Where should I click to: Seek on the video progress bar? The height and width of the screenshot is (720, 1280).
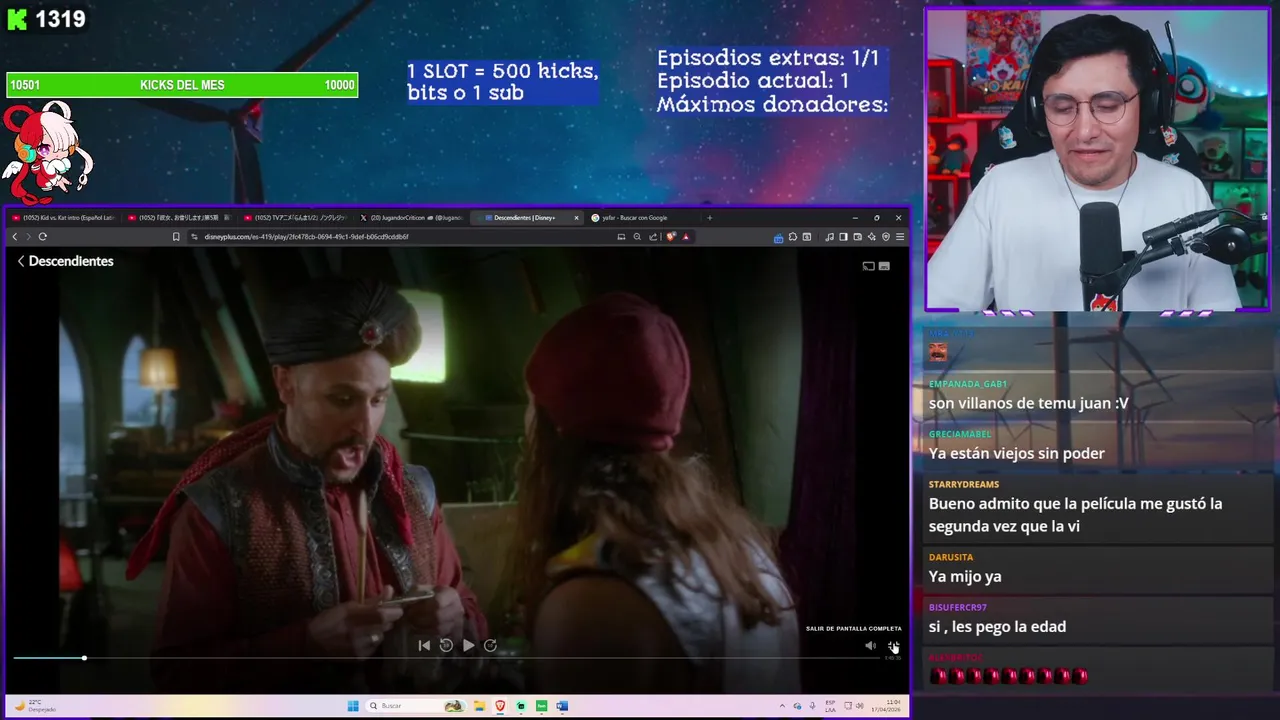click(447, 658)
